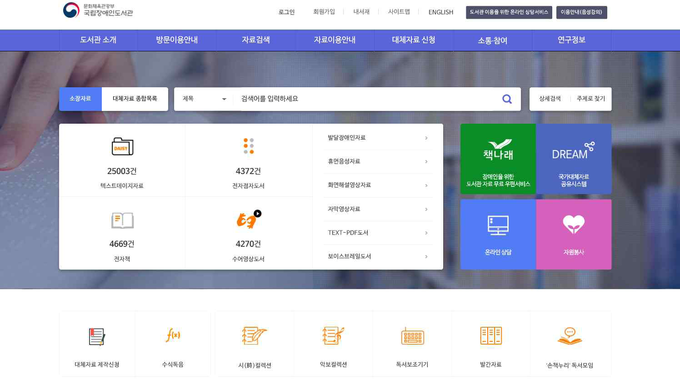680x386 pixels.
Task: Click the 악보컬렉션 music sheet icon
Action: (333, 336)
